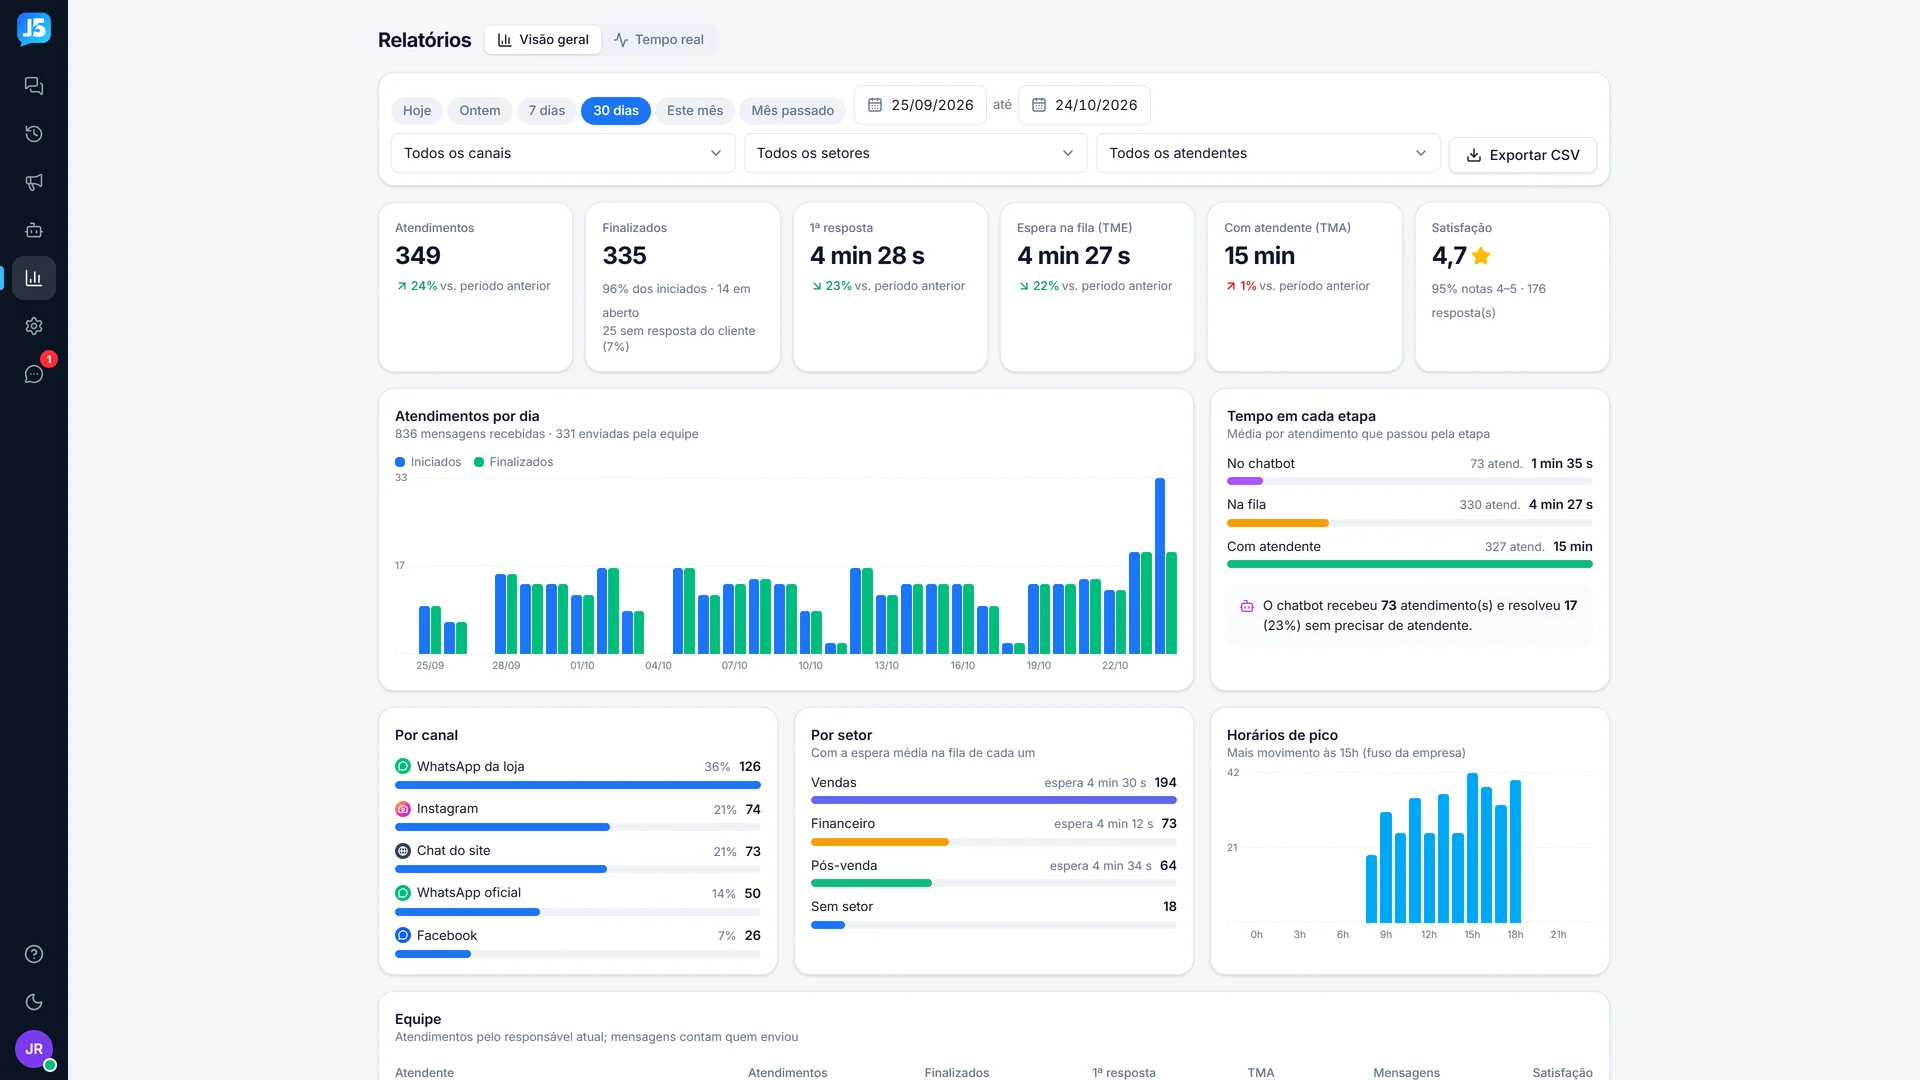
Task: Click the Na fila orange progress bar
Action: point(1278,523)
